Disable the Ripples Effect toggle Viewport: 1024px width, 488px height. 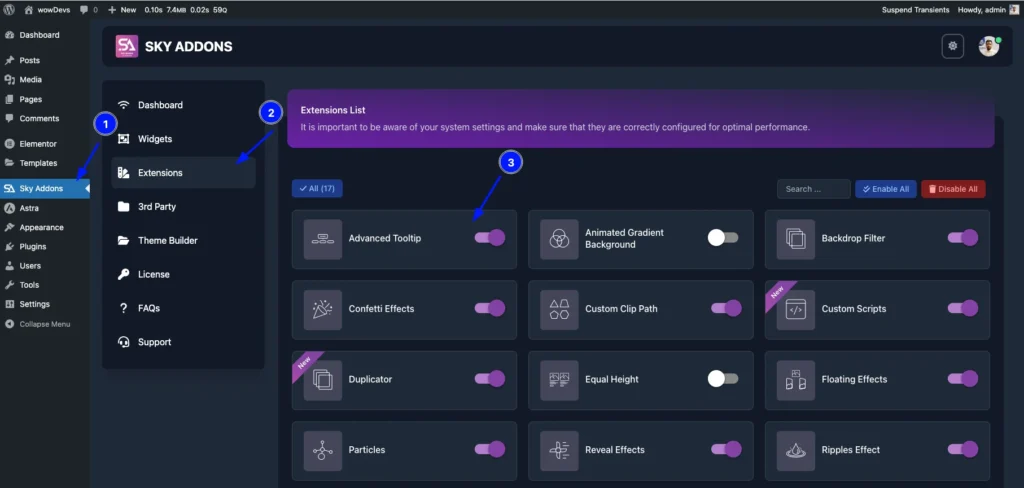[963, 449]
